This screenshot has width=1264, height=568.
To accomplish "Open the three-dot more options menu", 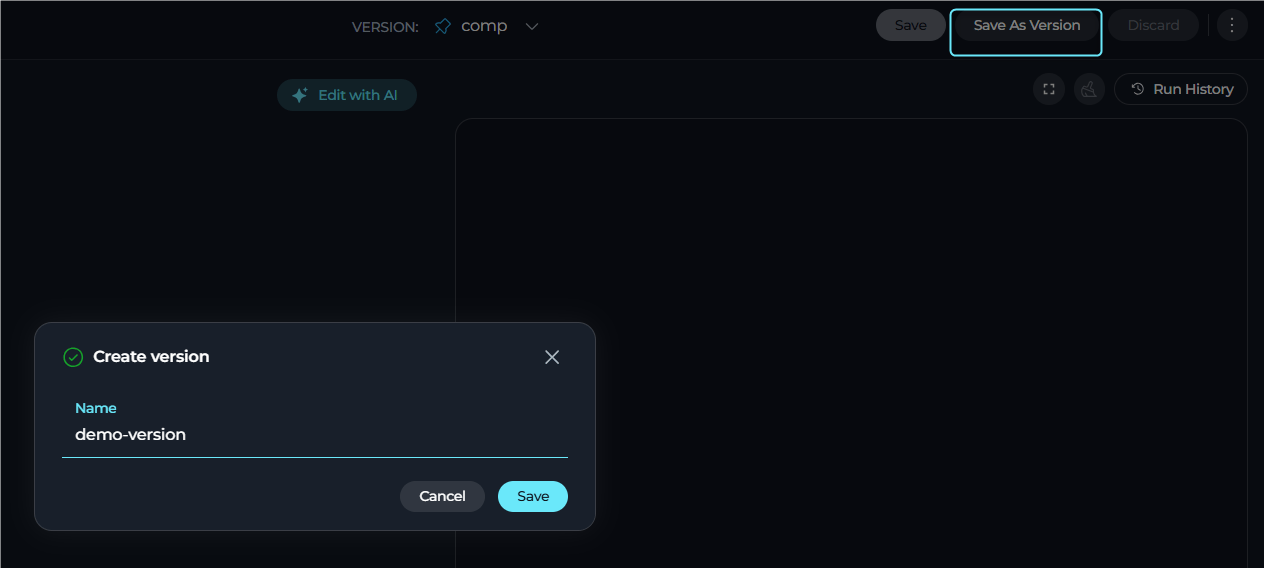I will pyautogui.click(x=1232, y=25).
